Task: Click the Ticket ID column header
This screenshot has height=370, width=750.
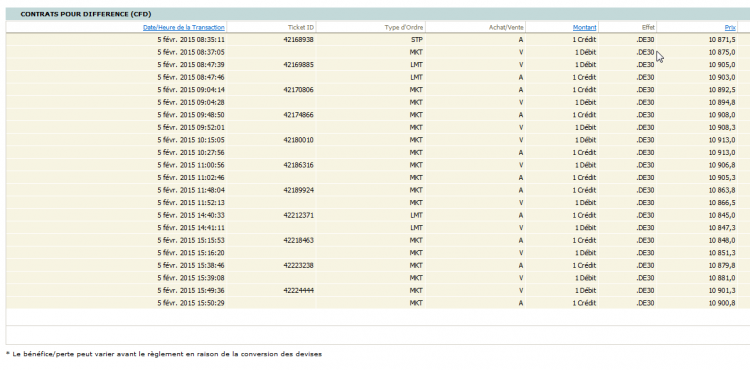Action: click(301, 28)
